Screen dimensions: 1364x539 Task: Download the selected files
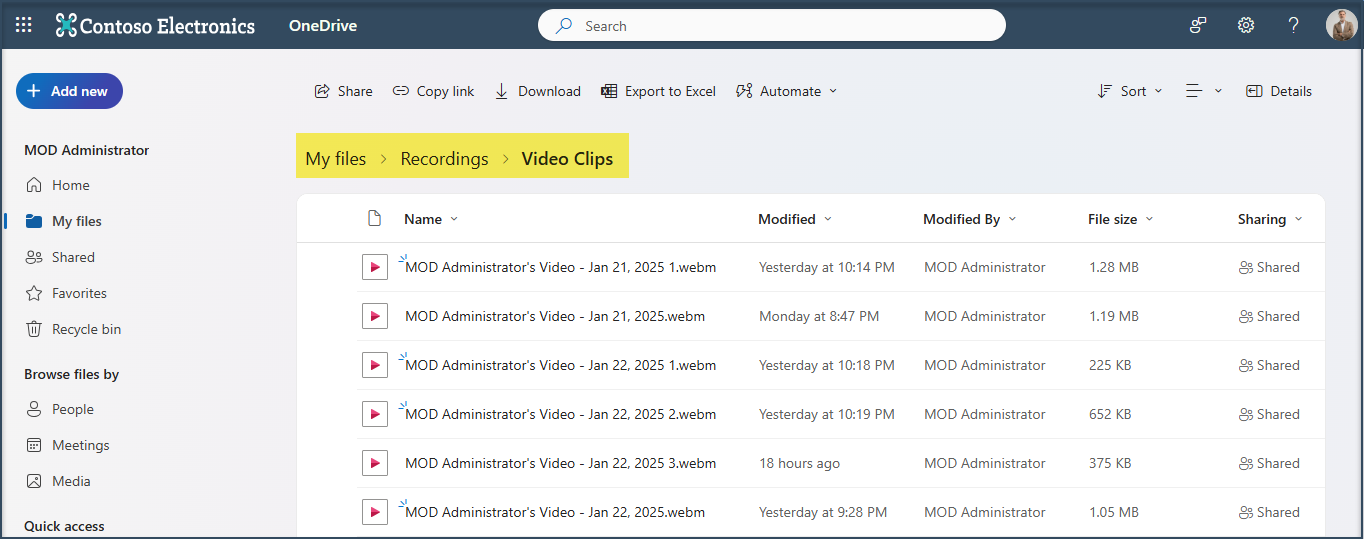(537, 91)
